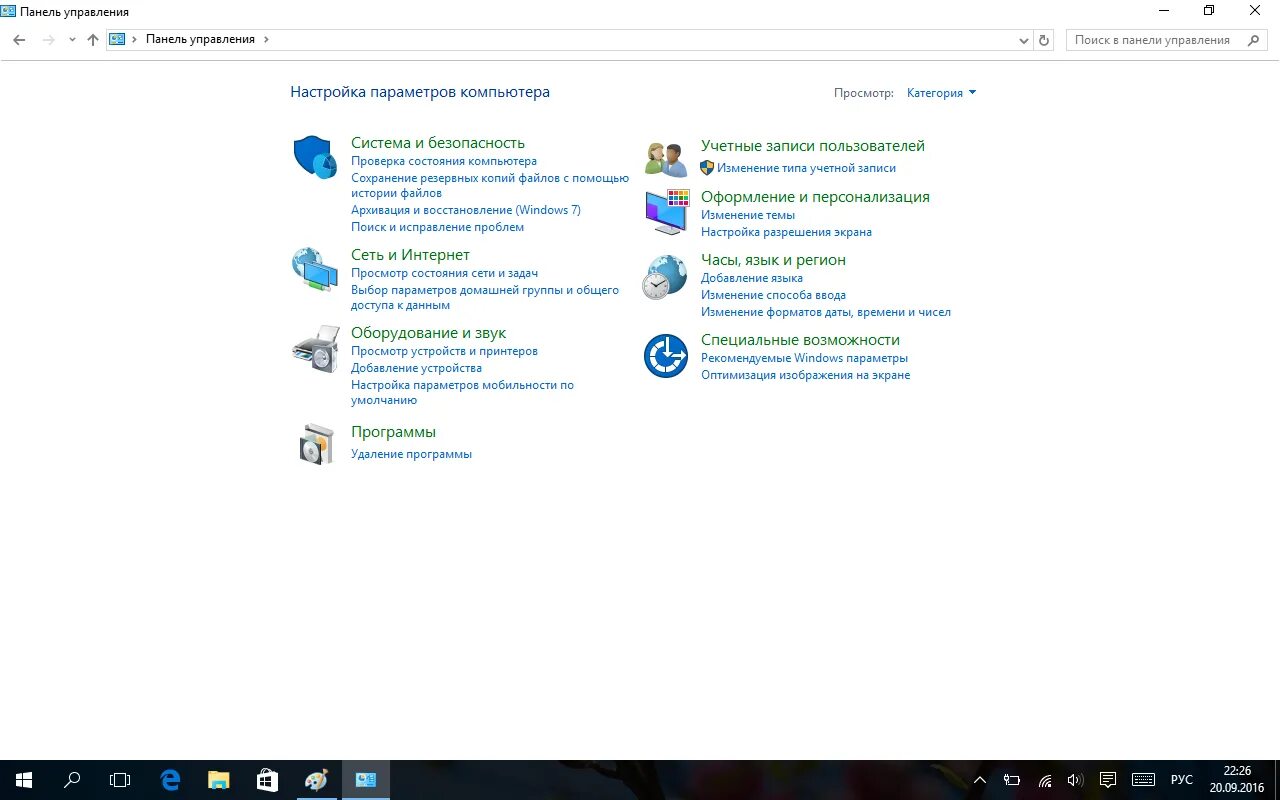The height and width of the screenshot is (800, 1280).
Task: Open taskbar search magnifier
Action: (72, 780)
